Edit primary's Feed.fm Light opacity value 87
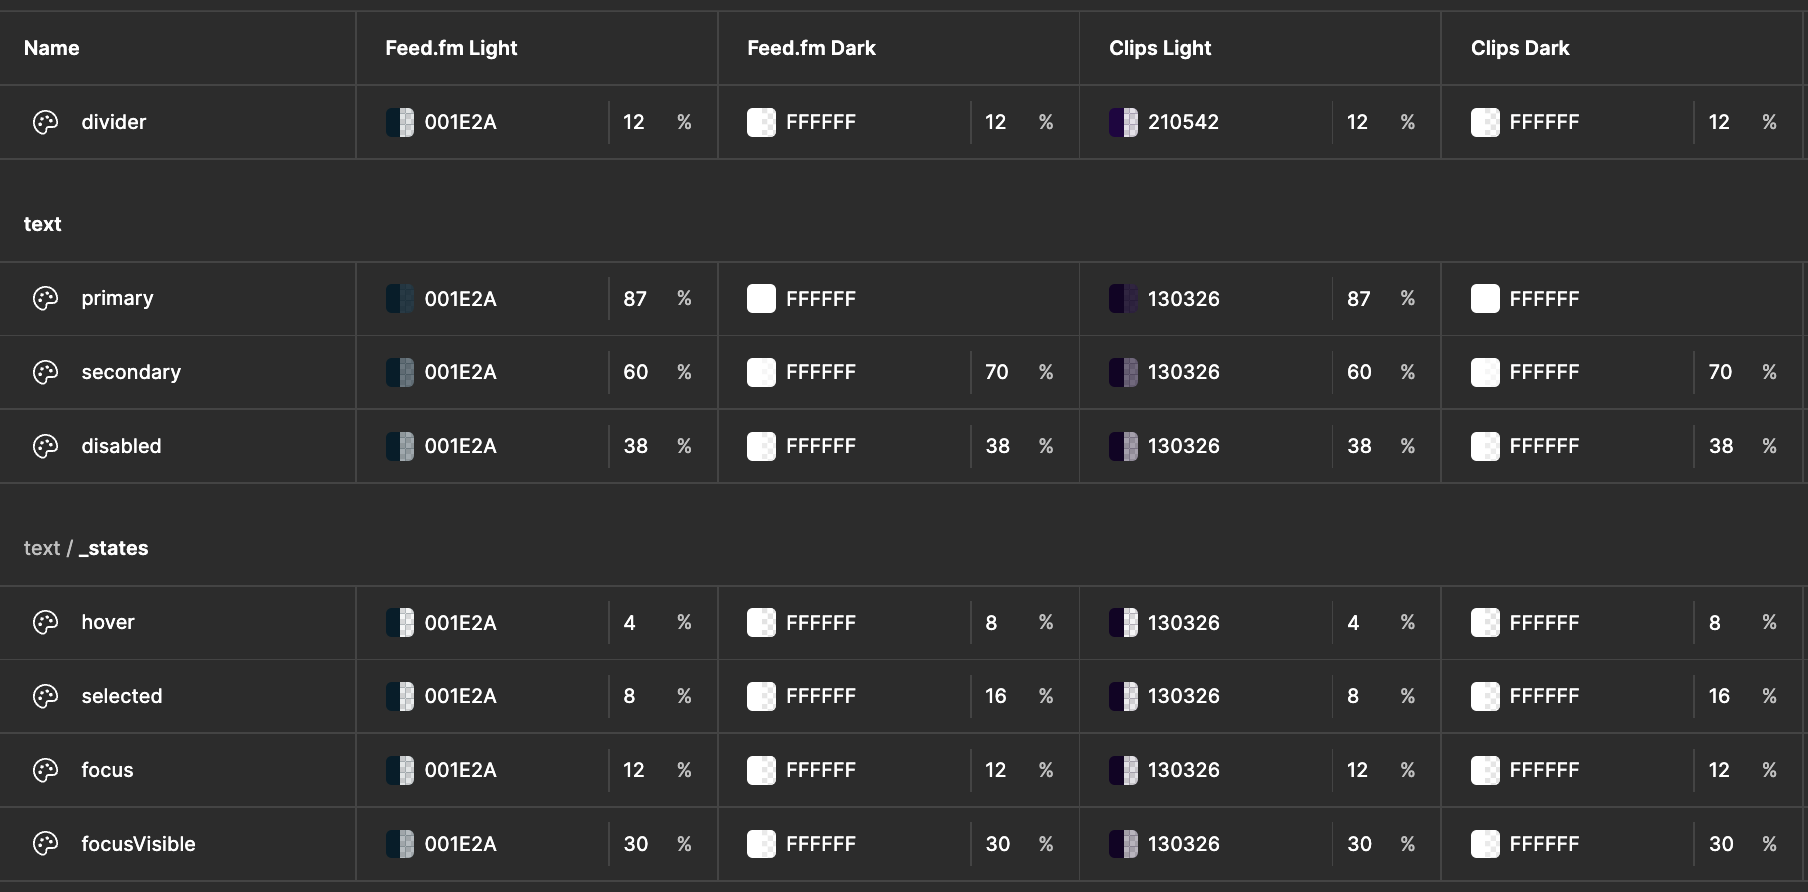The width and height of the screenshot is (1808, 892). pyautogui.click(x=635, y=298)
